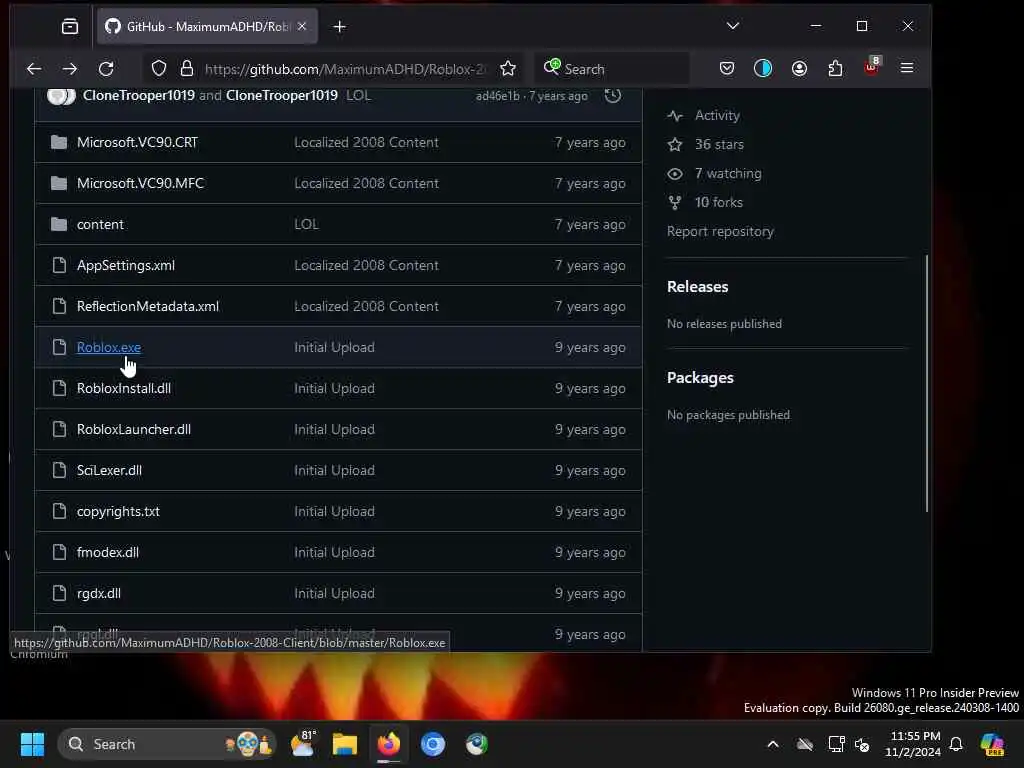Open fmodex.dll file
The image size is (1024, 768).
tap(108, 552)
